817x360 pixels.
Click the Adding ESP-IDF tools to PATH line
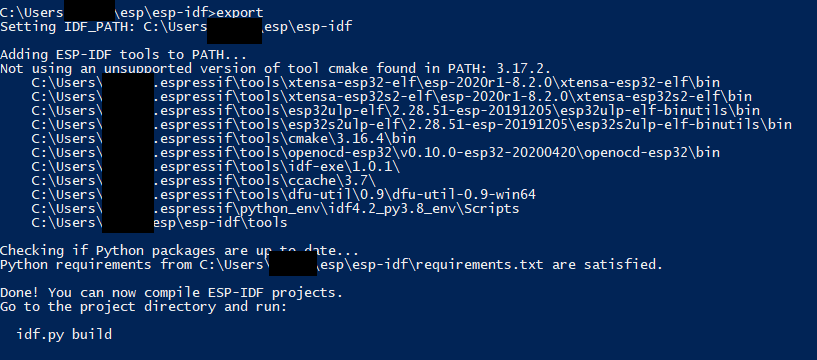pos(123,55)
